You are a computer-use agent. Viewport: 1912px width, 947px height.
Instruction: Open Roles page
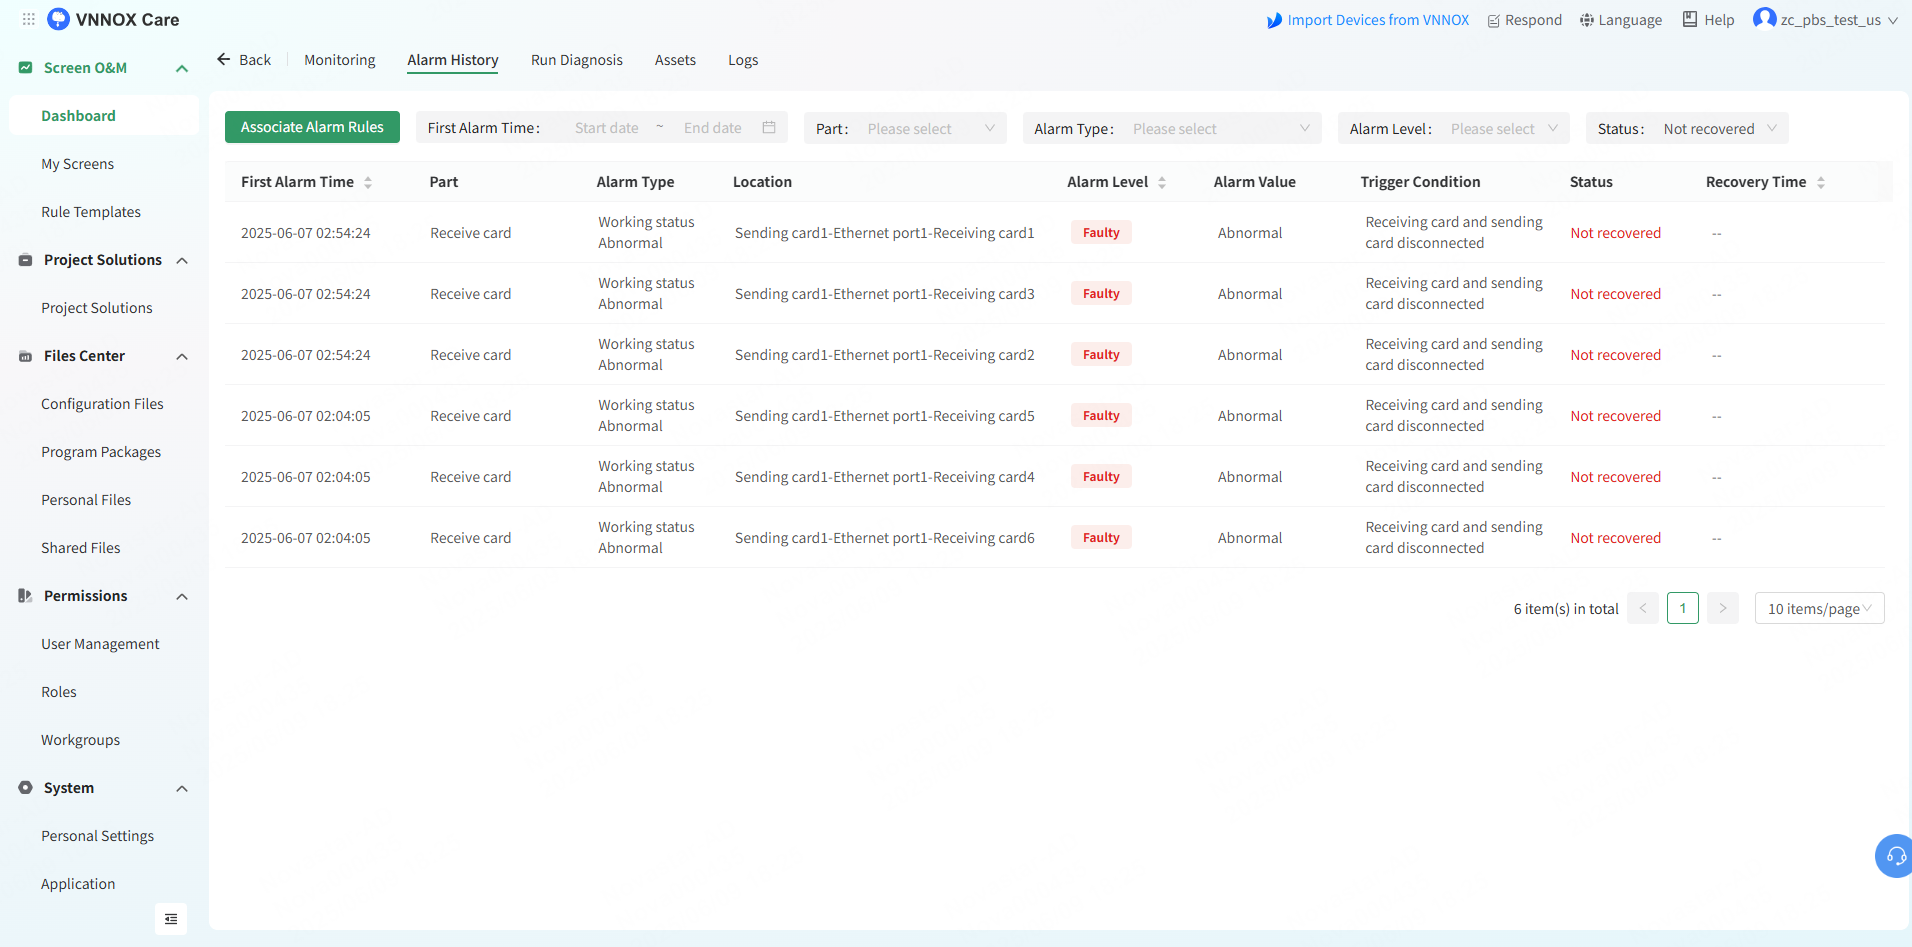point(59,692)
